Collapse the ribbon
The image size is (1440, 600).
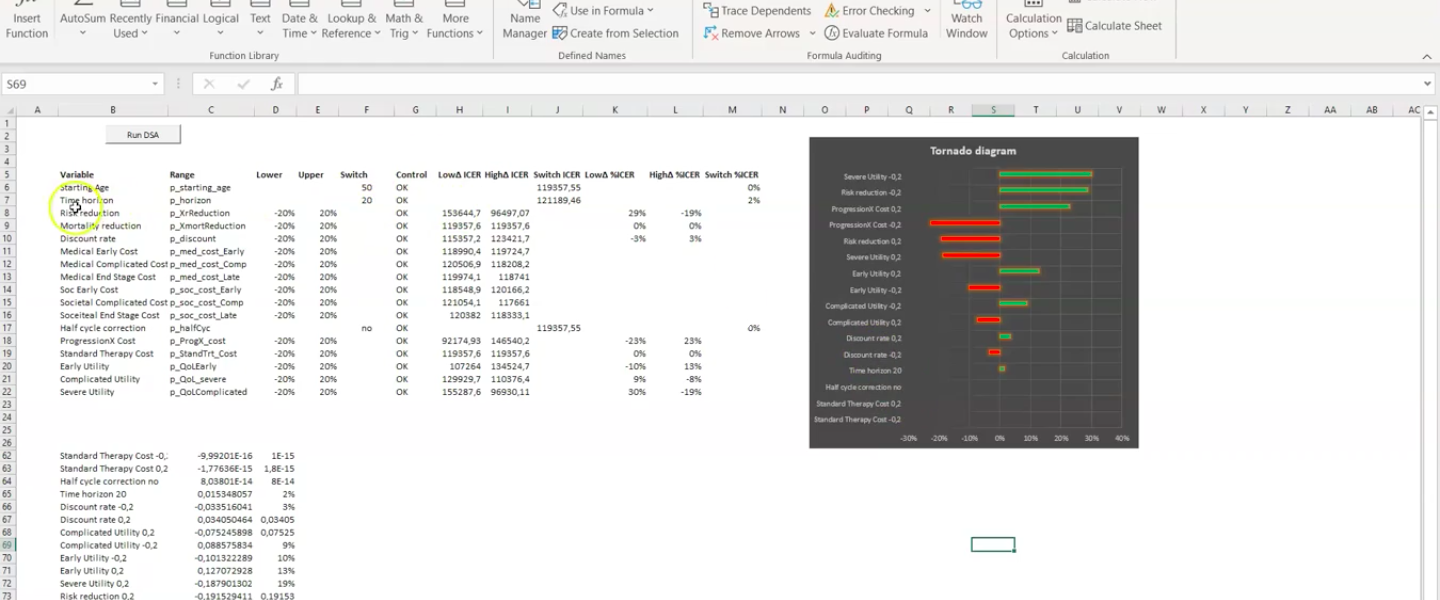pyautogui.click(x=1427, y=55)
